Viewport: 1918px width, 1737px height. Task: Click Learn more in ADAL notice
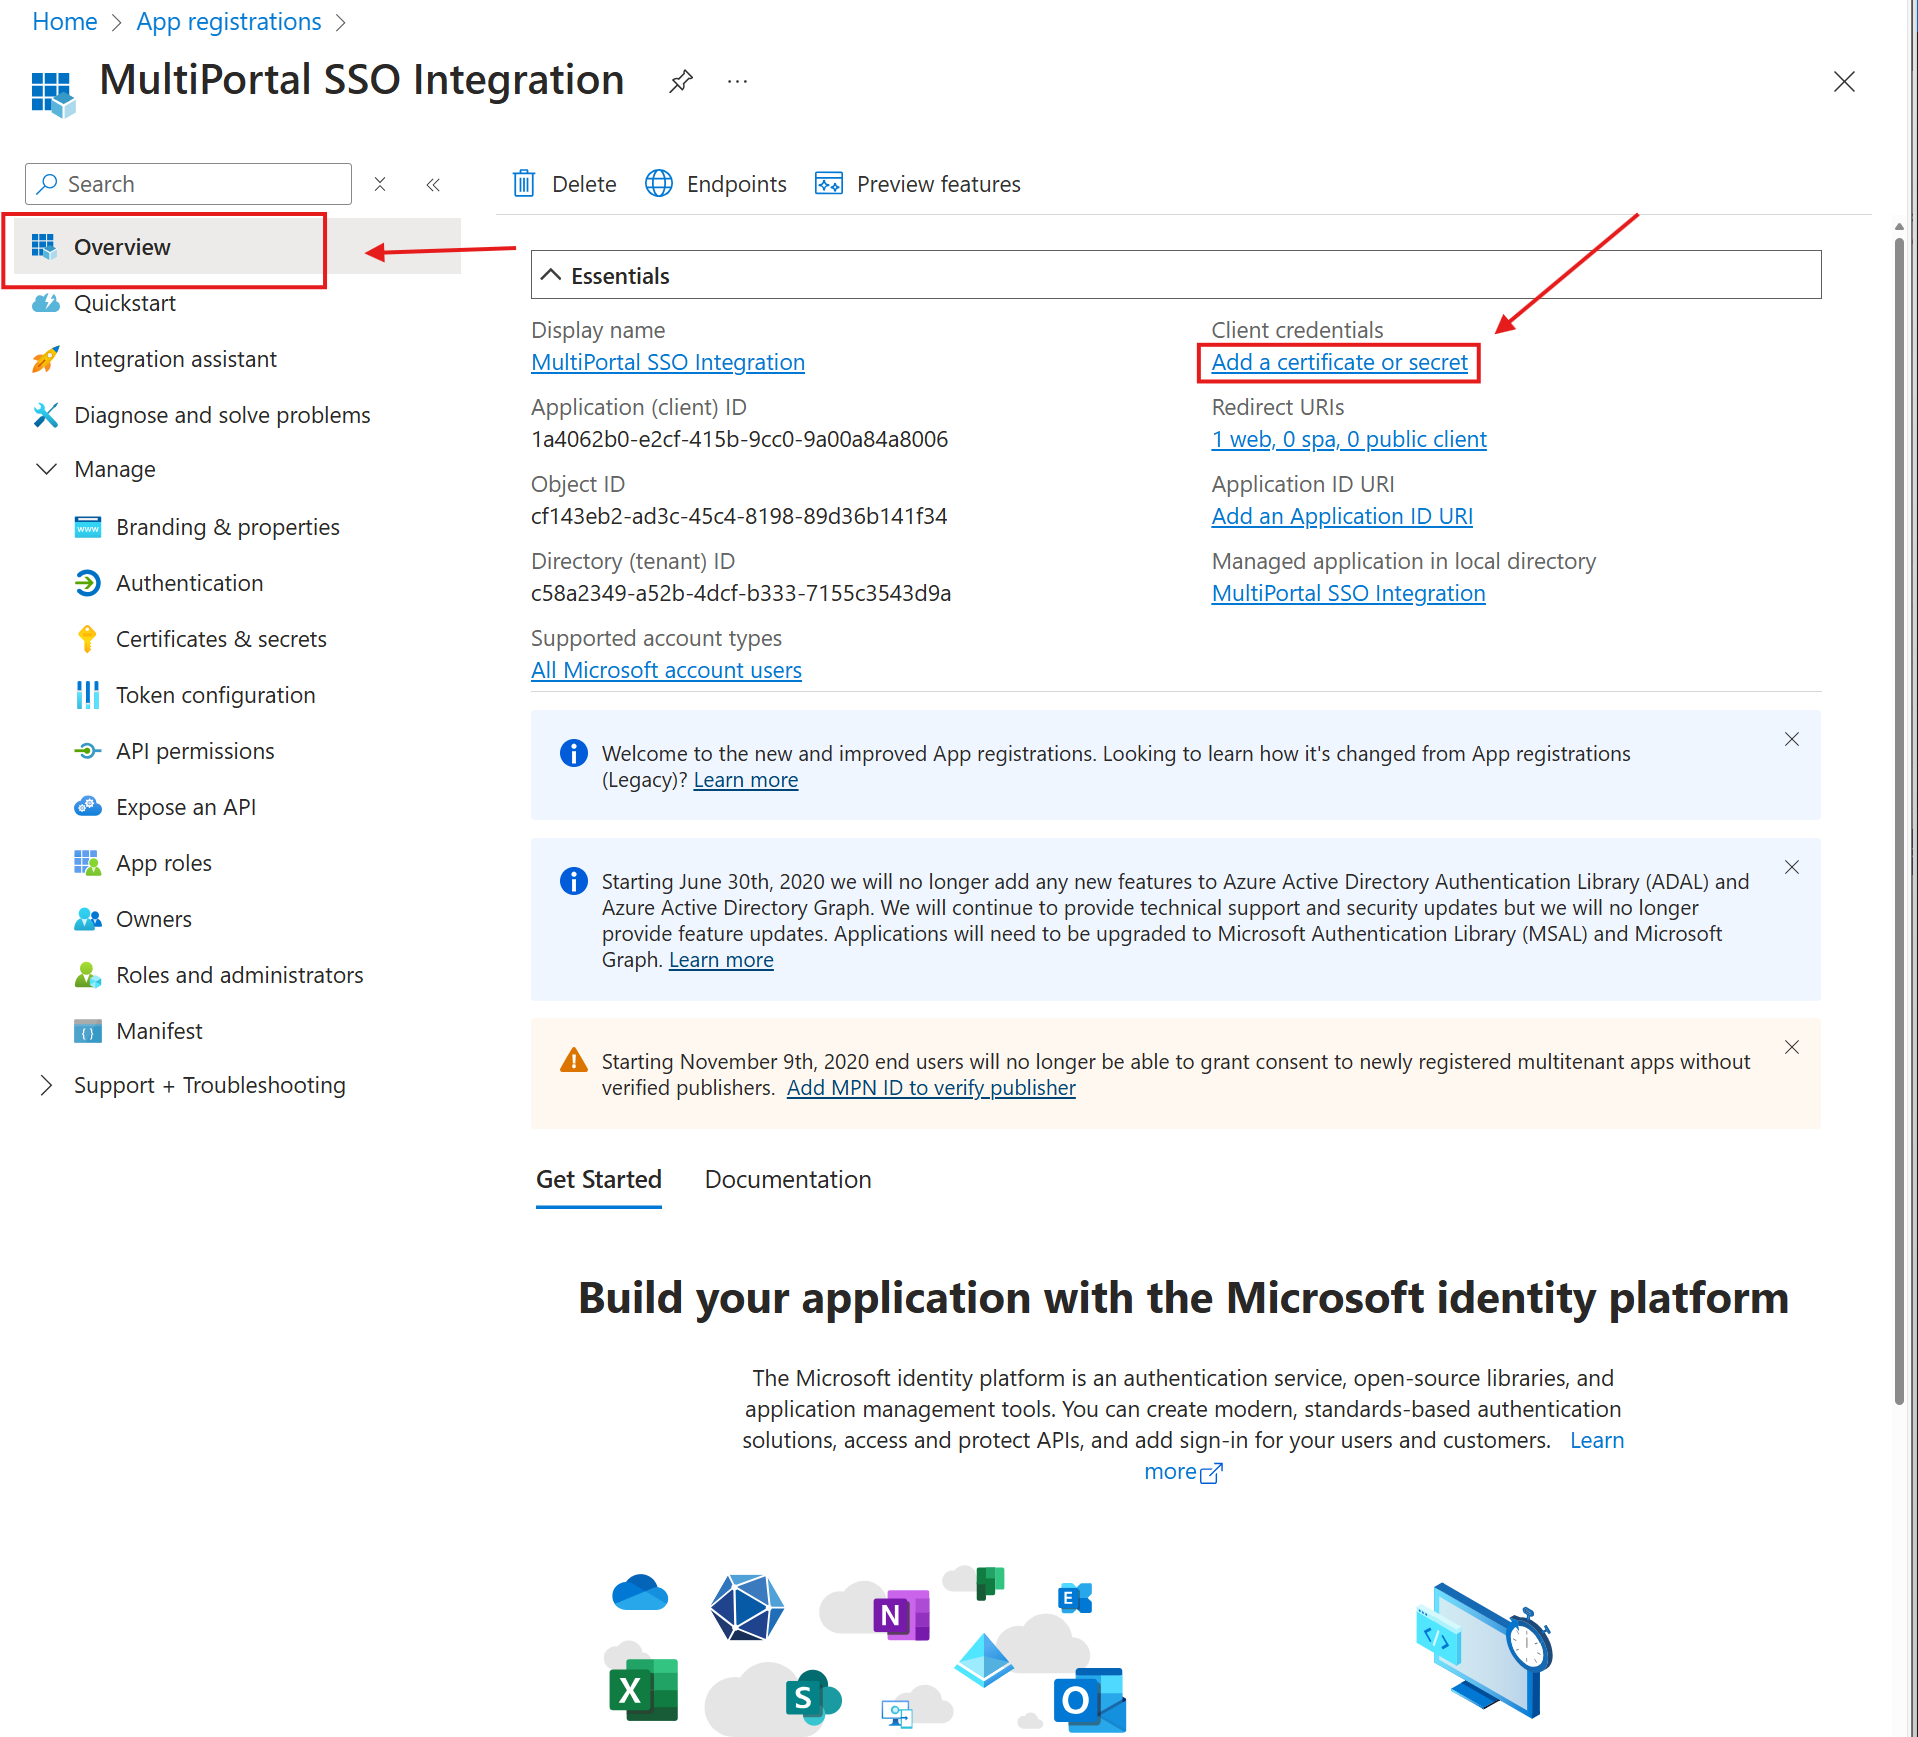tap(721, 959)
